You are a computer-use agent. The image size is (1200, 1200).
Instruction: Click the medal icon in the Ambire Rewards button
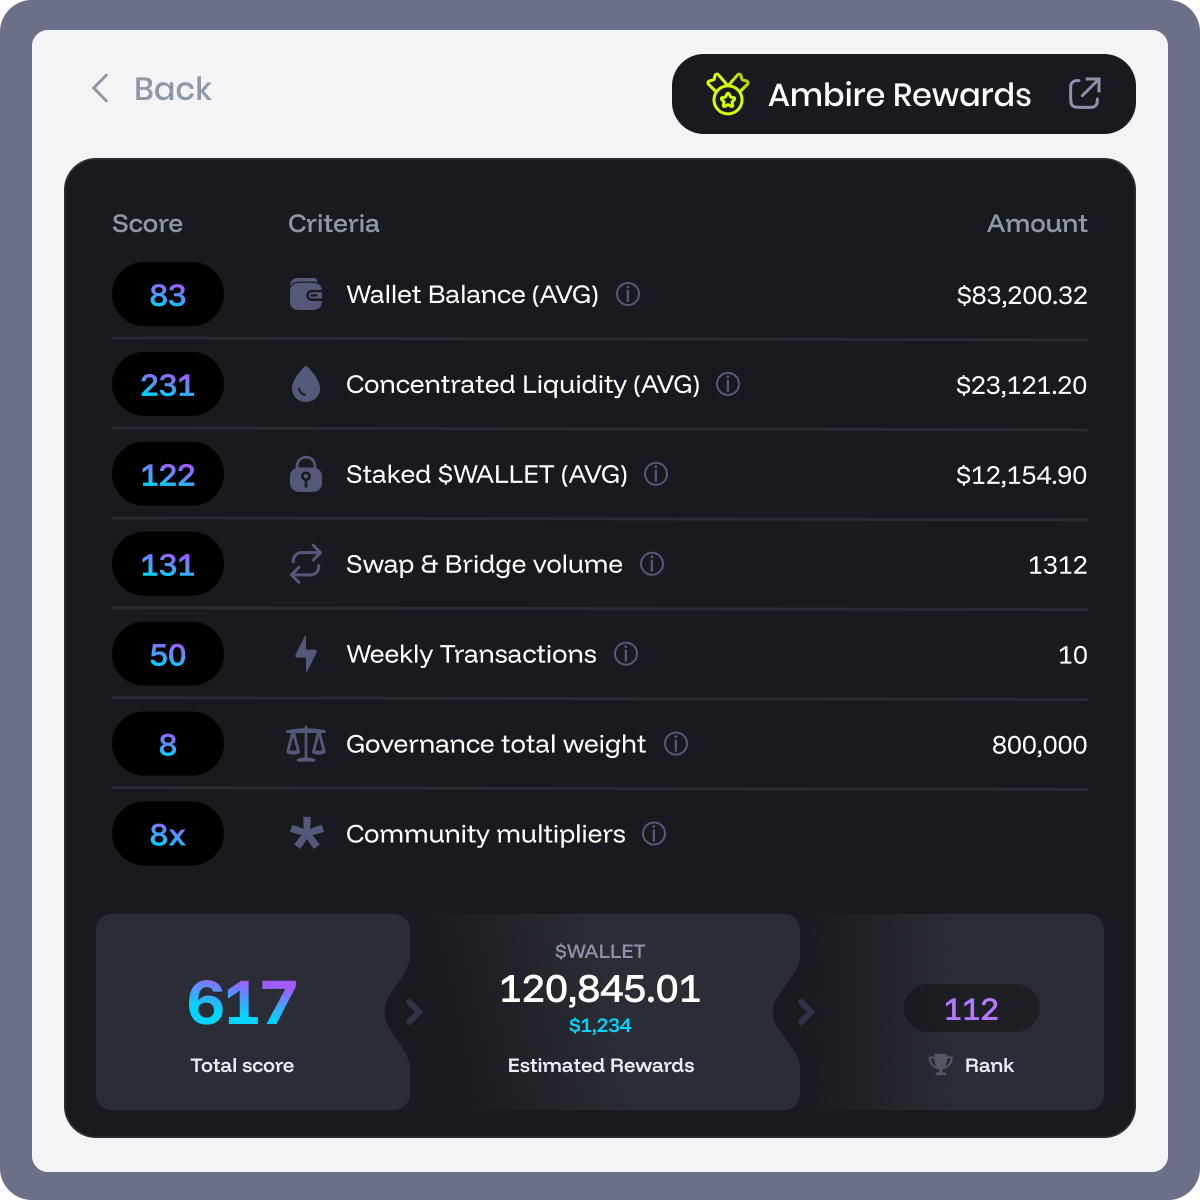click(729, 94)
